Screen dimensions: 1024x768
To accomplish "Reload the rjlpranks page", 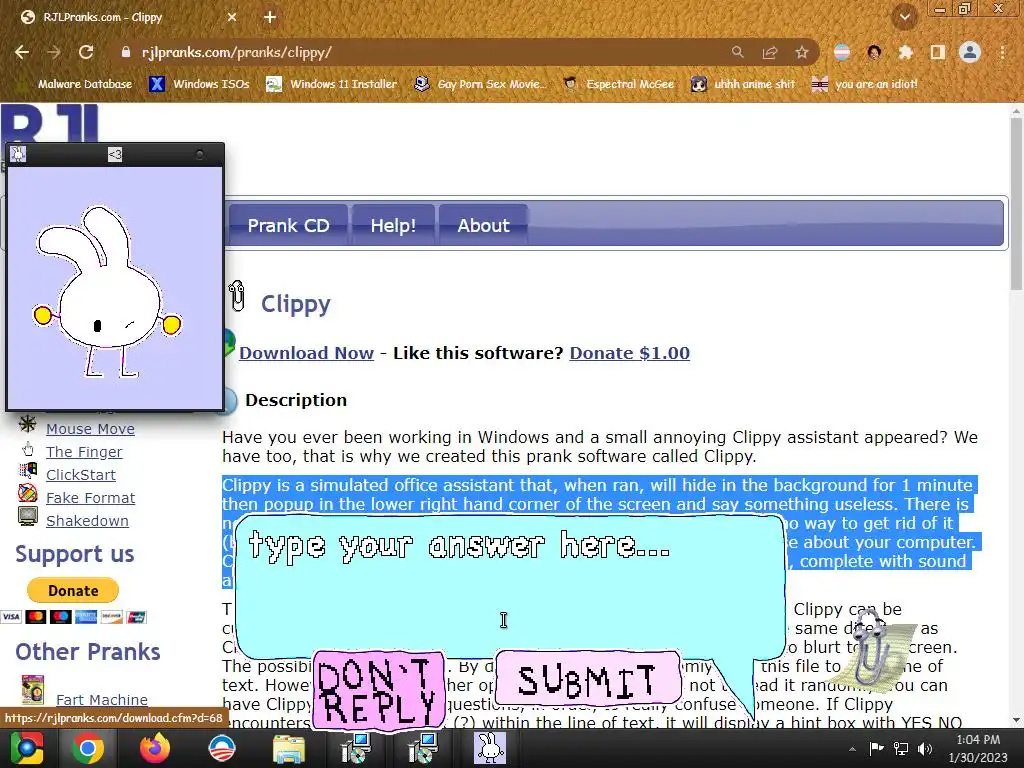I will (86, 52).
